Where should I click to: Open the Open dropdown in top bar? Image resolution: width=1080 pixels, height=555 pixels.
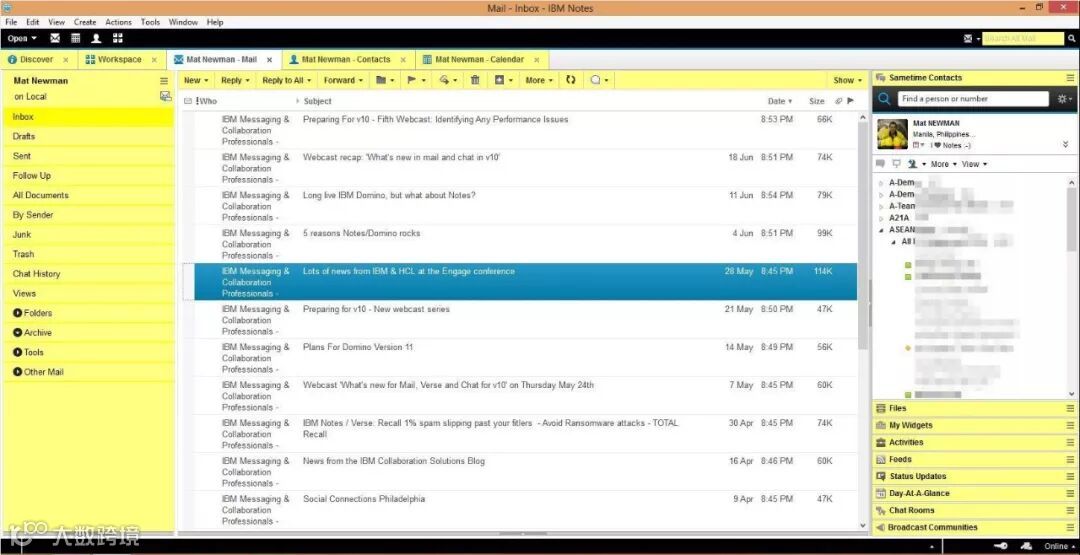click(x=22, y=39)
